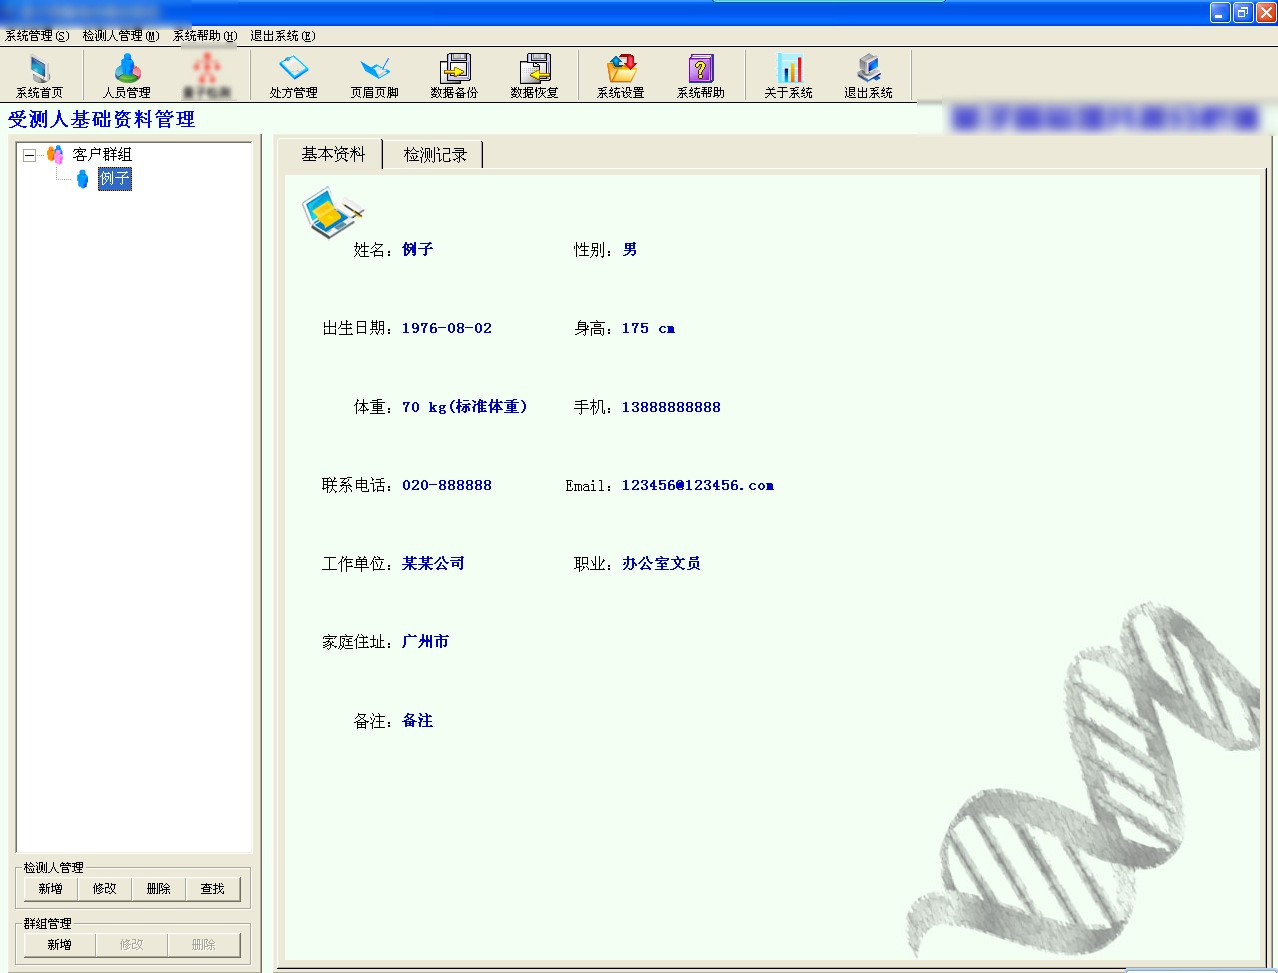This screenshot has width=1278, height=973.
Task: Click the height value 175 cm
Action: [x=648, y=328]
